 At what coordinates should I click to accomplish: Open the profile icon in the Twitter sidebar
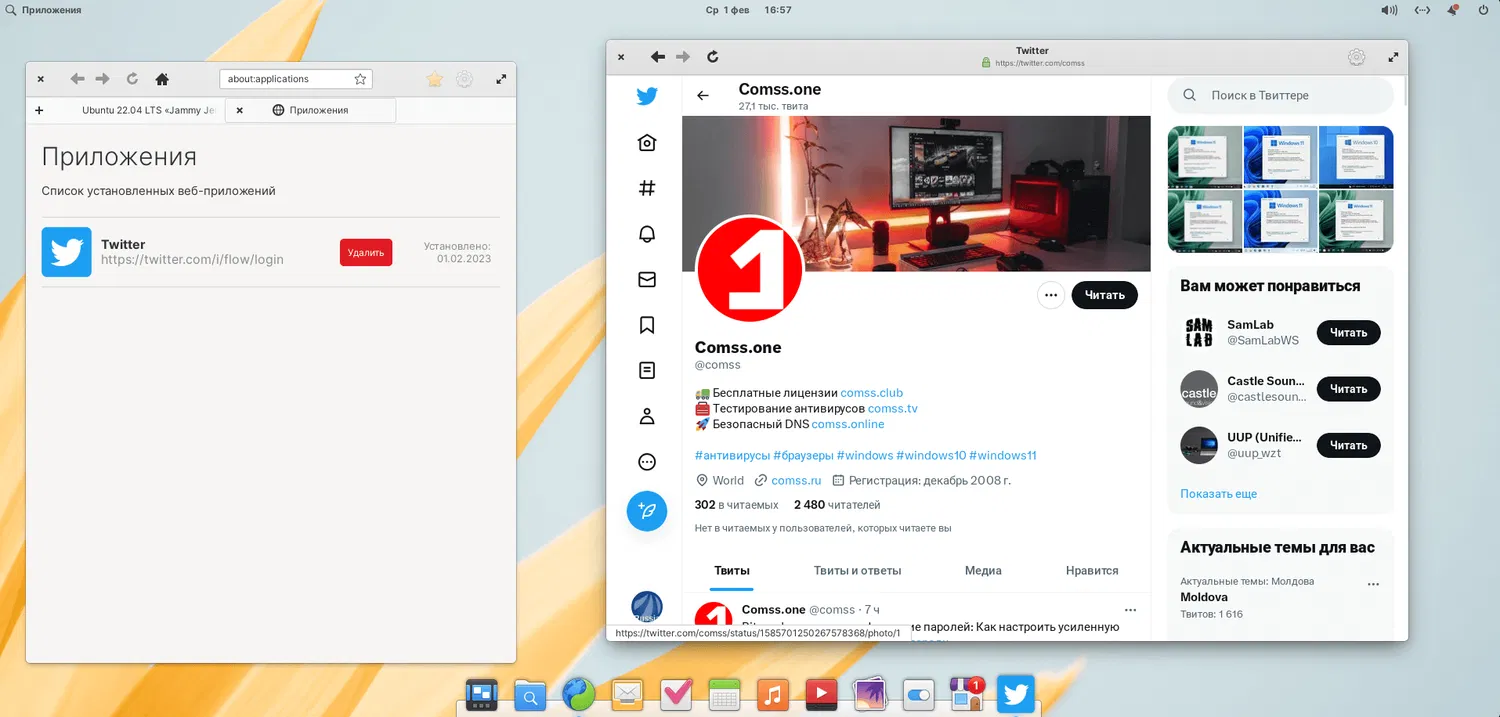[x=647, y=417]
